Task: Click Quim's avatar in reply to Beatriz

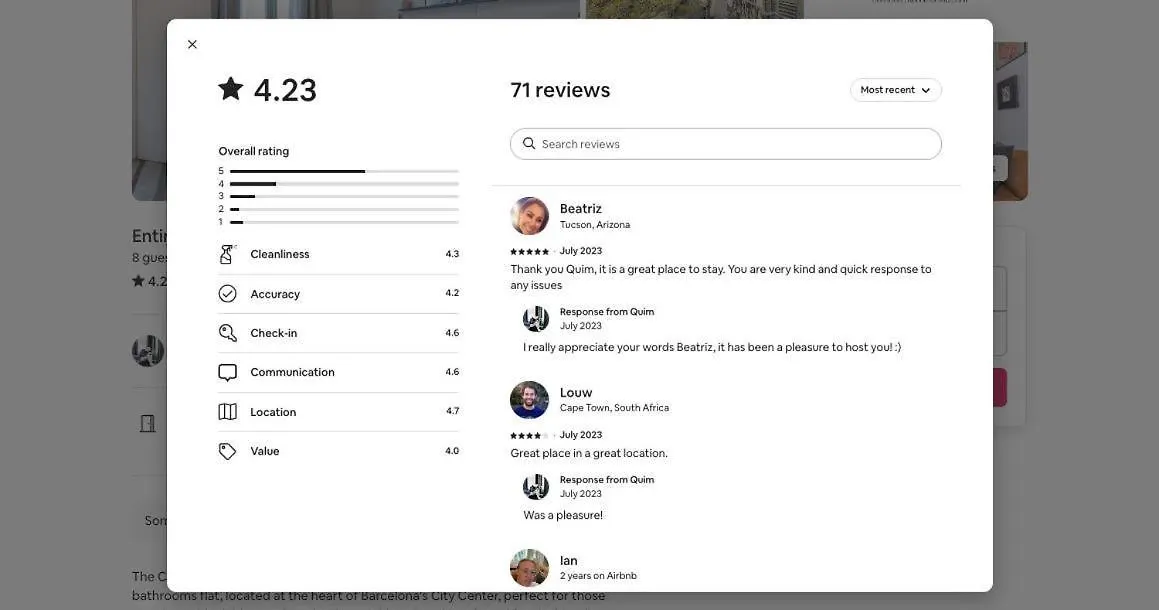Action: tap(536, 319)
